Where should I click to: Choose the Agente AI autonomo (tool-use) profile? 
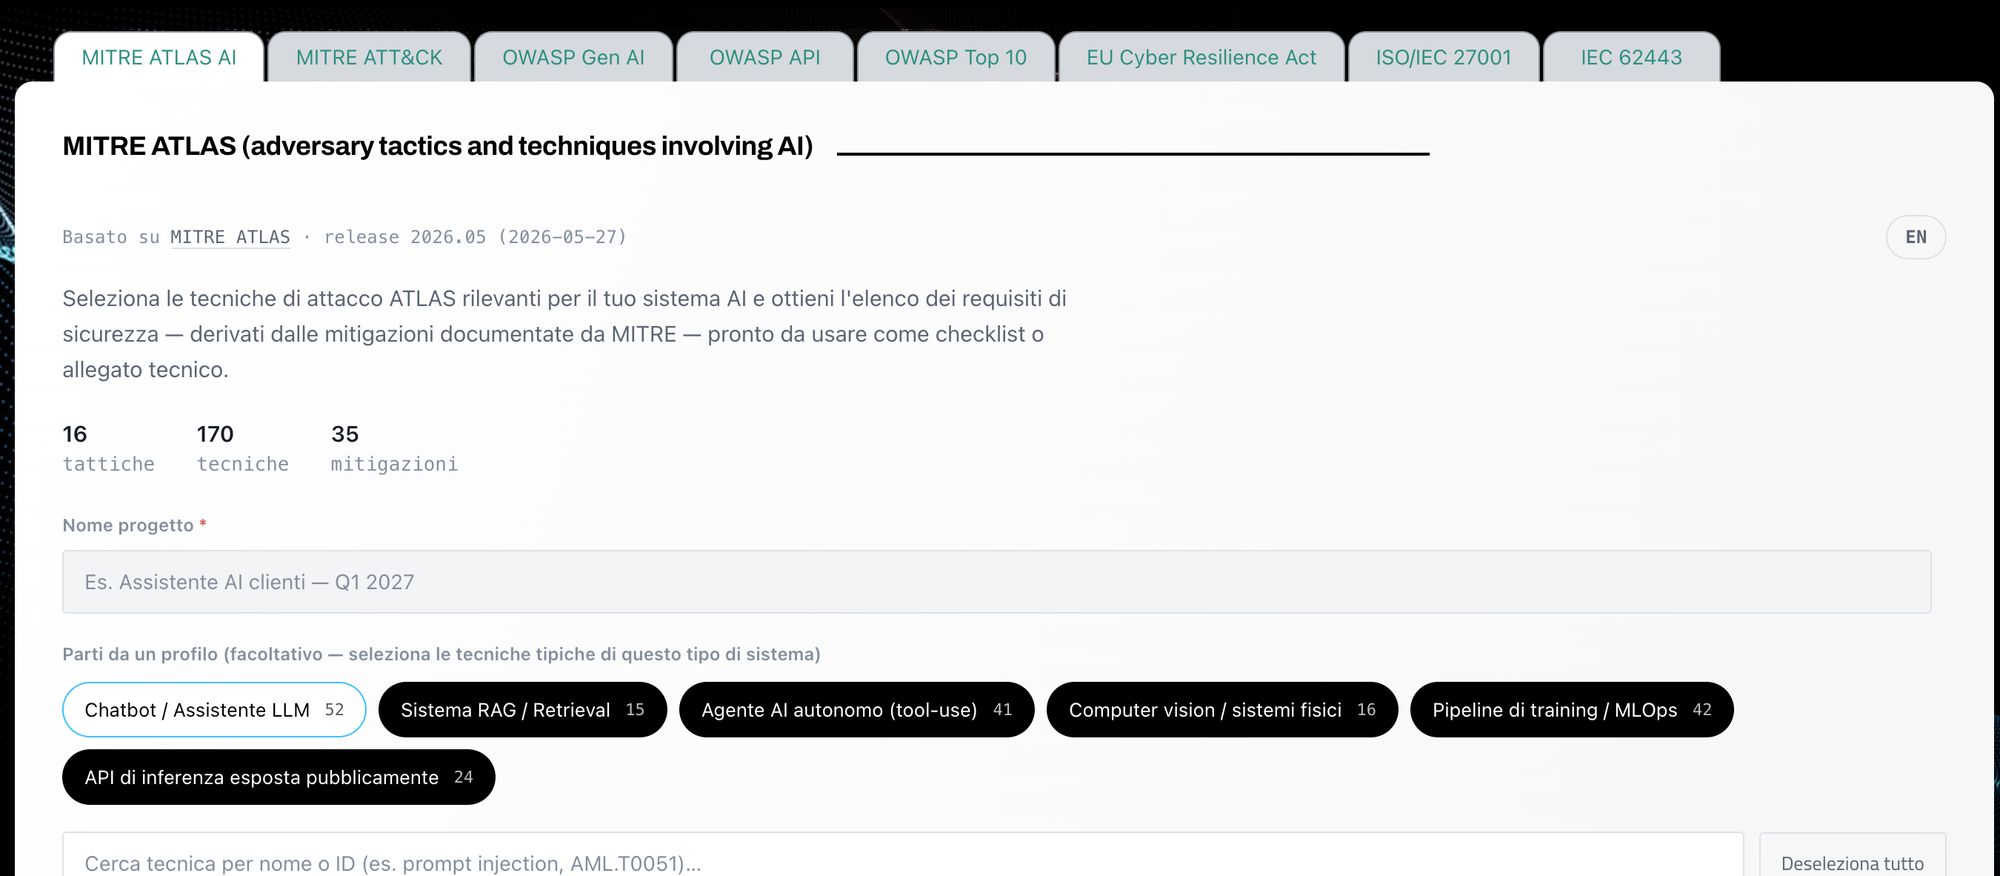tap(856, 710)
